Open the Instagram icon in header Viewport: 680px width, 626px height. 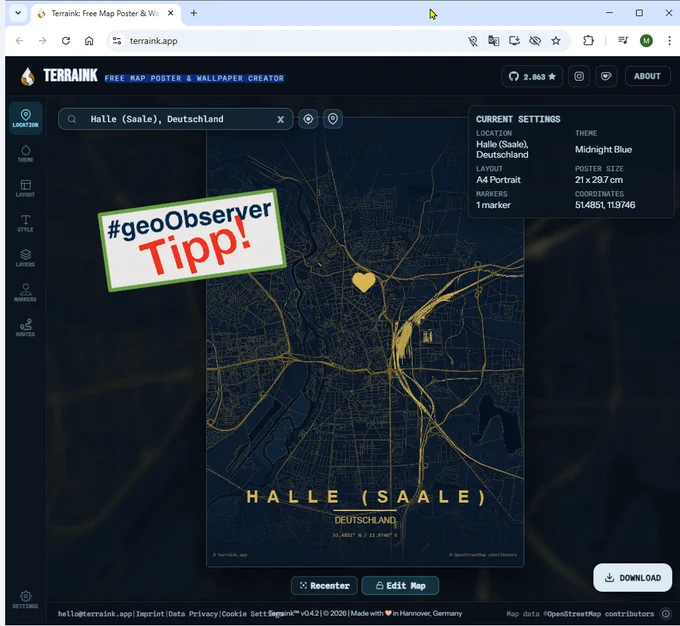[x=579, y=76]
